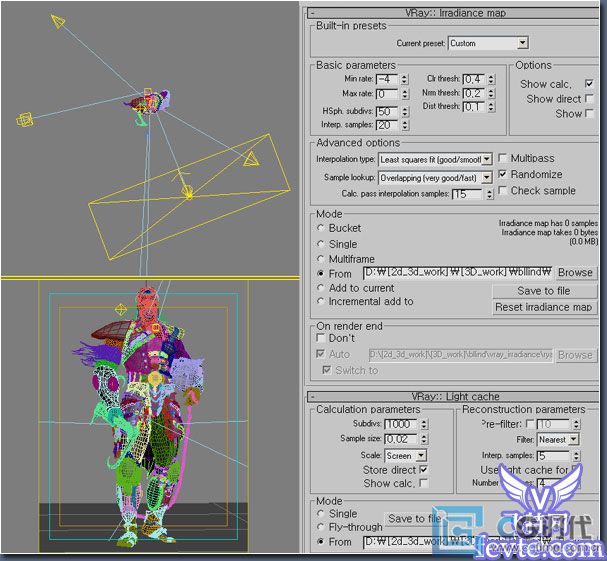Click Browse next to irradiance file path
This screenshot has height=561, width=607.
(575, 273)
